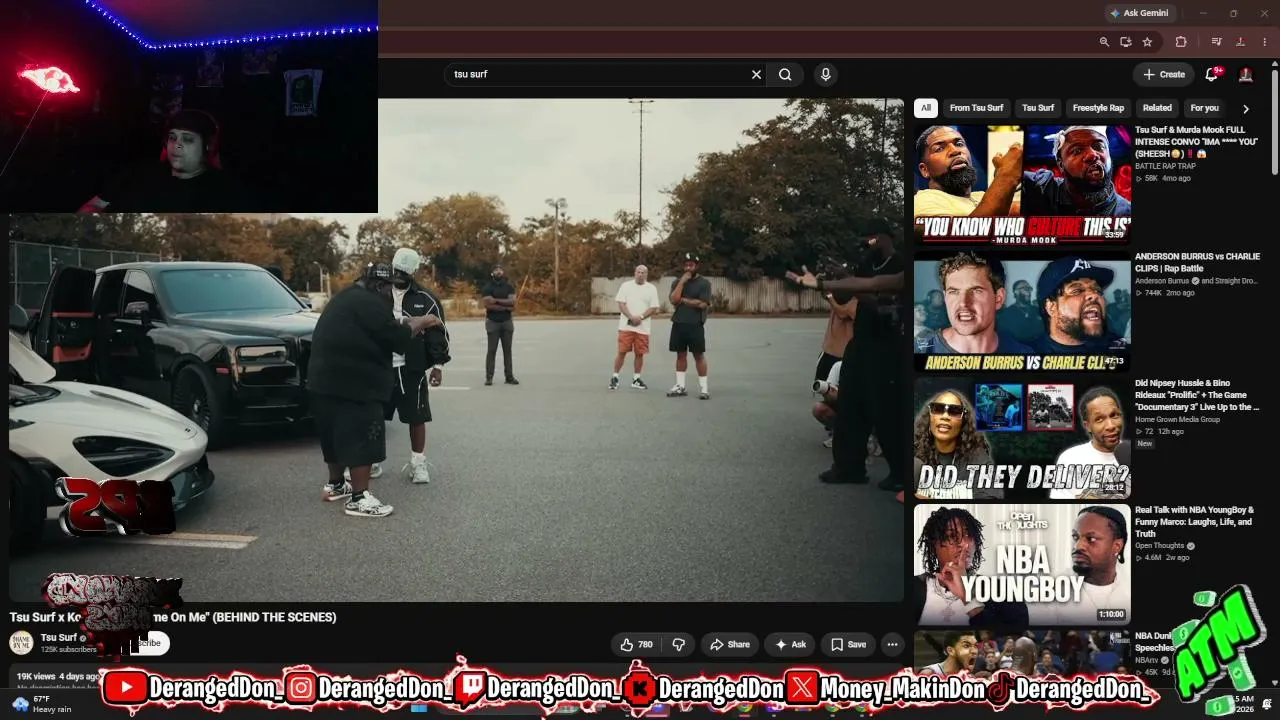Viewport: 1280px width, 720px height.
Task: Like the video with thumbs up
Action: tap(636, 645)
